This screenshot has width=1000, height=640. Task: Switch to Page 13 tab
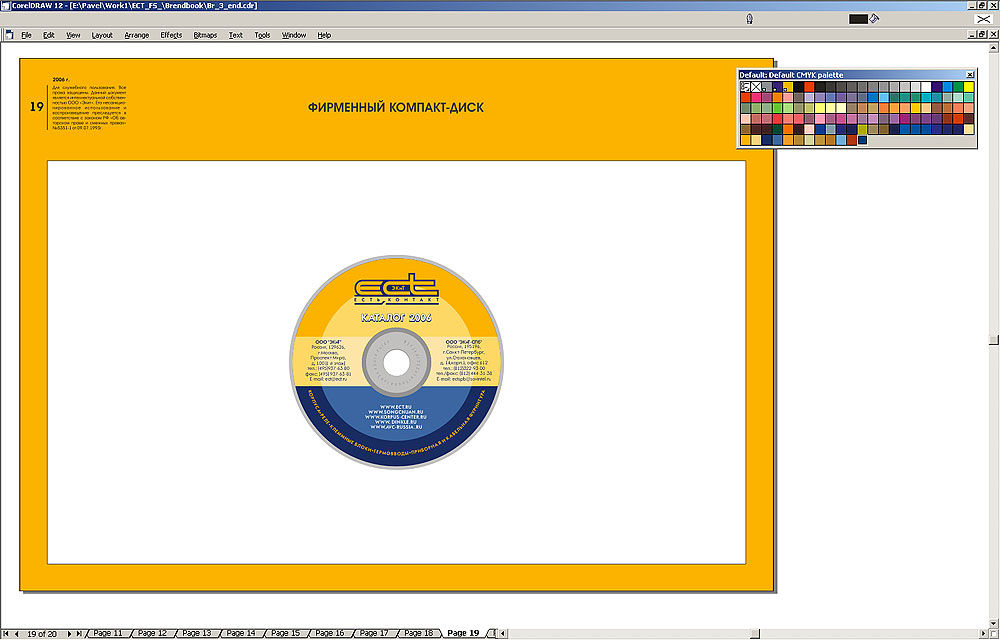(x=196, y=633)
